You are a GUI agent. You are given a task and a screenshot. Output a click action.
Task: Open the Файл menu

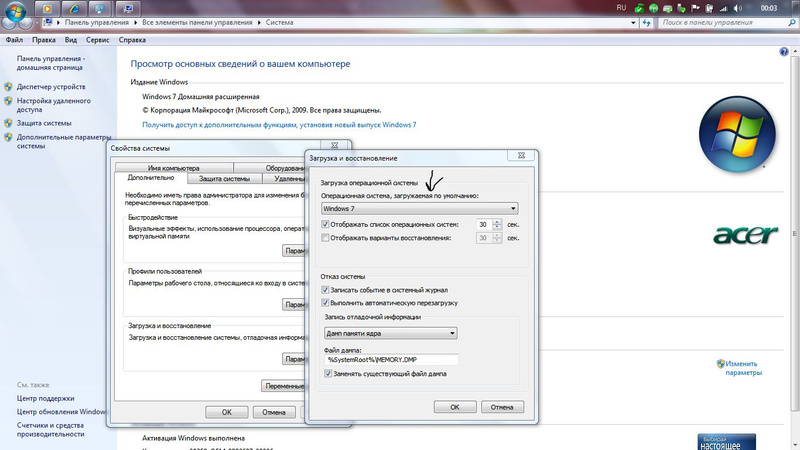[14, 40]
